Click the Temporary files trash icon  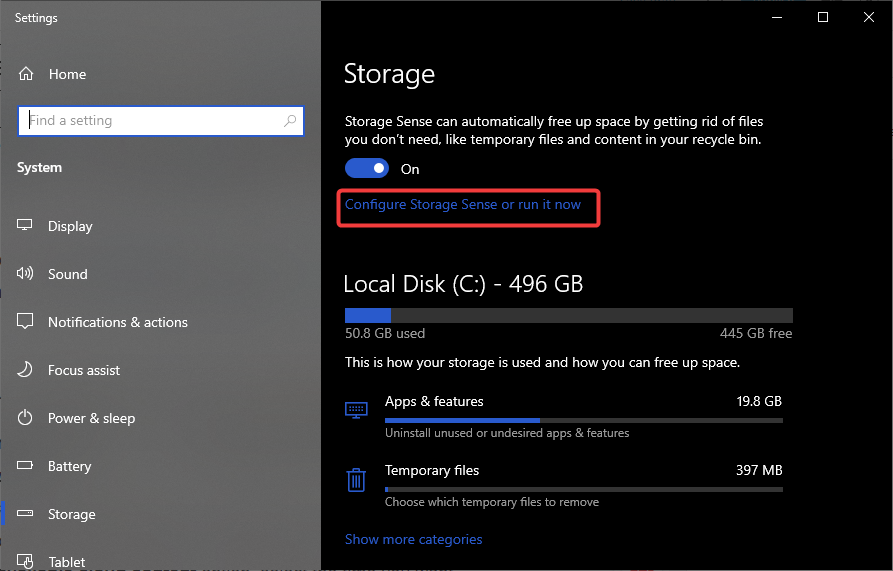(x=356, y=480)
